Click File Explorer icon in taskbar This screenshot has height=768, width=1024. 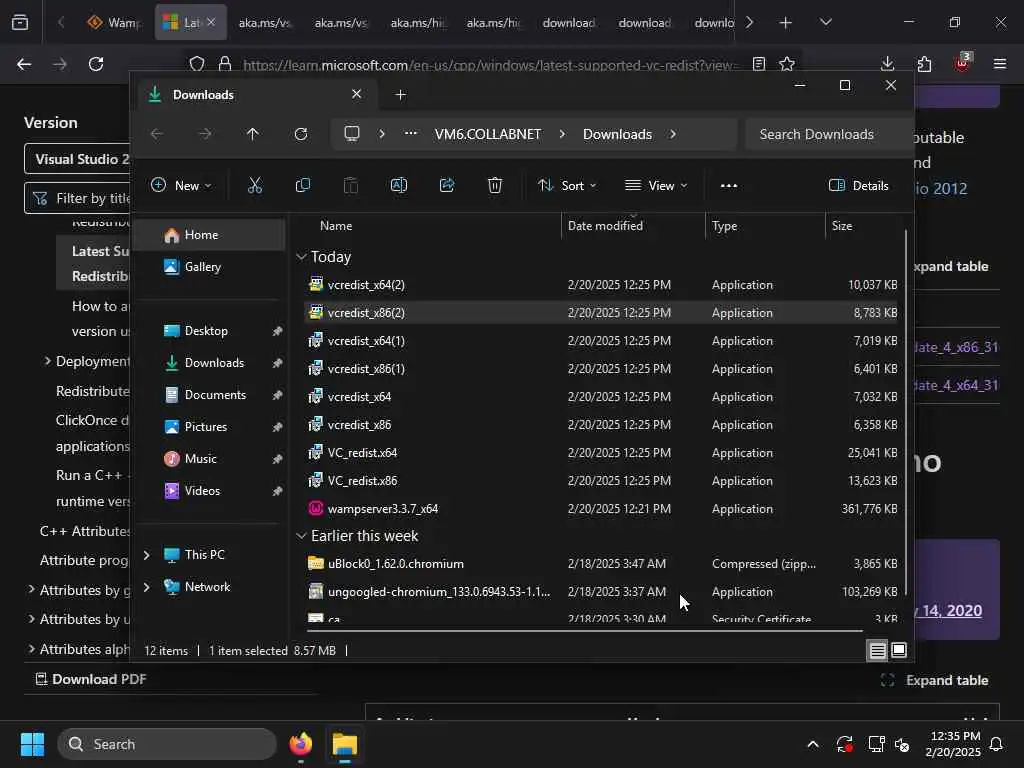pos(344,744)
